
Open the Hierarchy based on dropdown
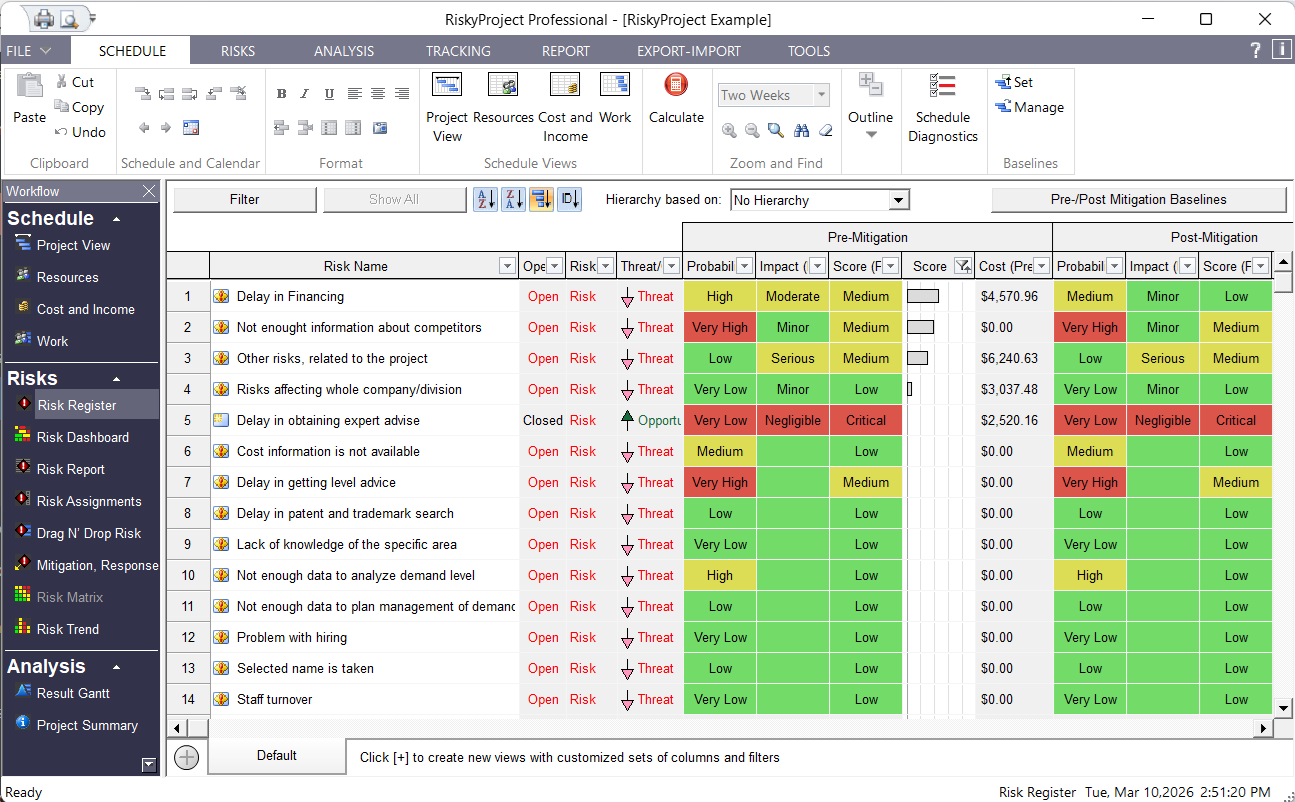899,199
